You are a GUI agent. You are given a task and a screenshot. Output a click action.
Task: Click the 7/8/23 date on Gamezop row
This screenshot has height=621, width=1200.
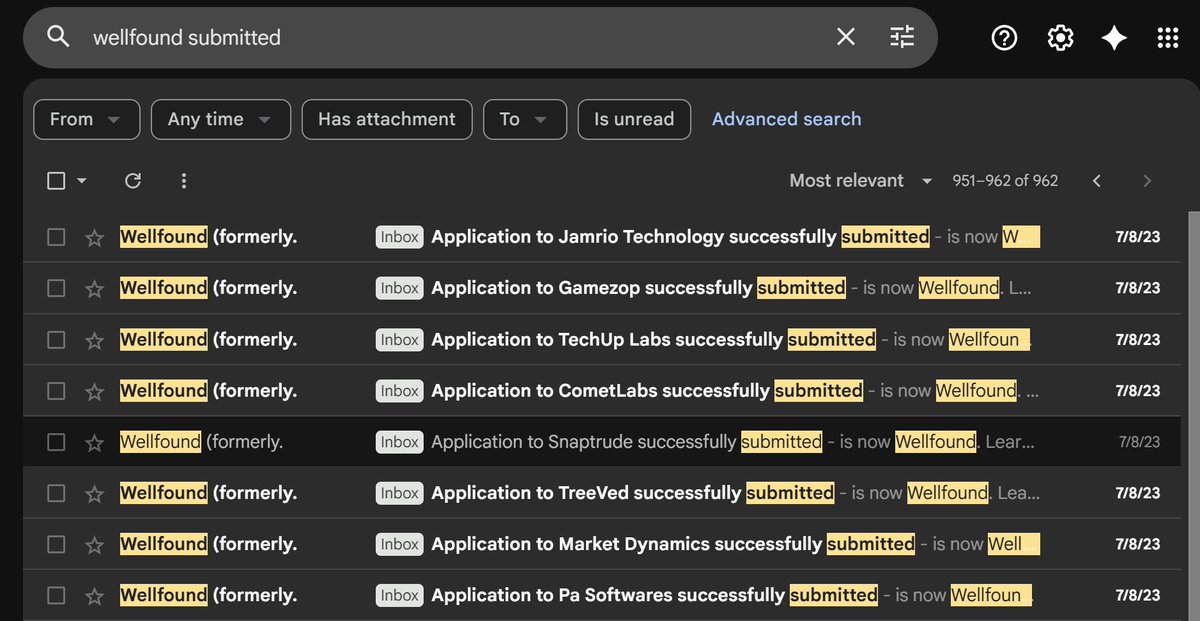[x=1137, y=288]
